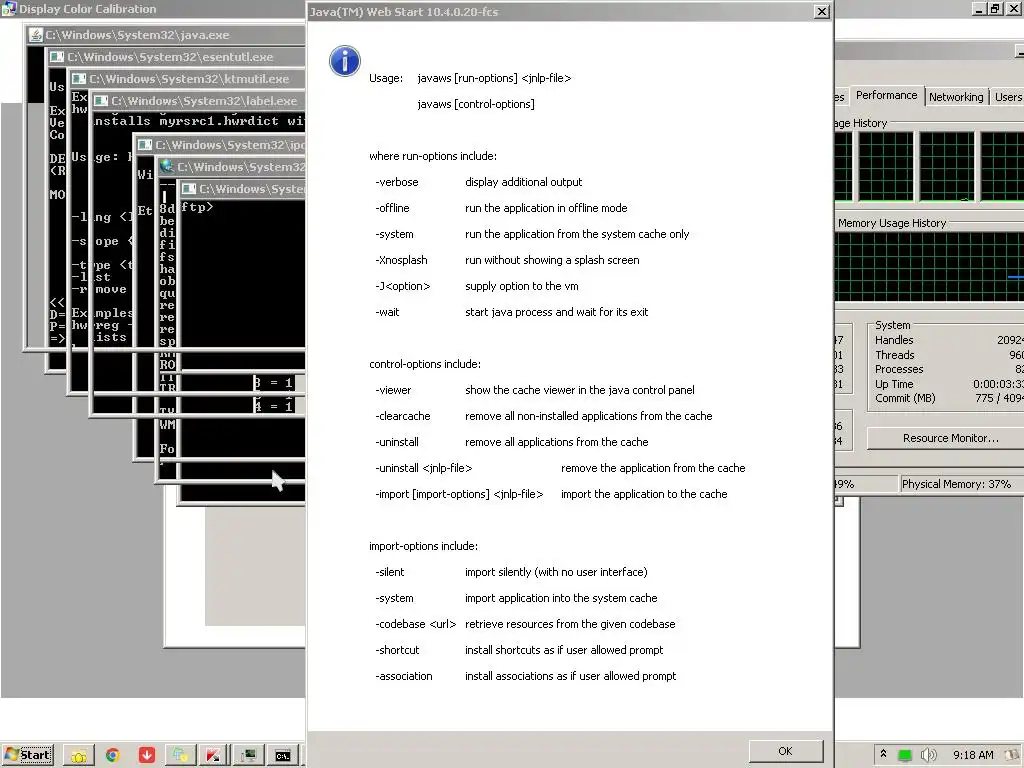Click the Threads row in System group
The image size is (1024, 768).
(949, 355)
